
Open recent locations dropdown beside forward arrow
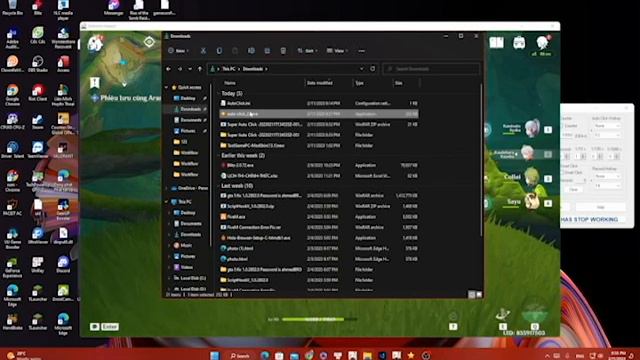(190, 69)
